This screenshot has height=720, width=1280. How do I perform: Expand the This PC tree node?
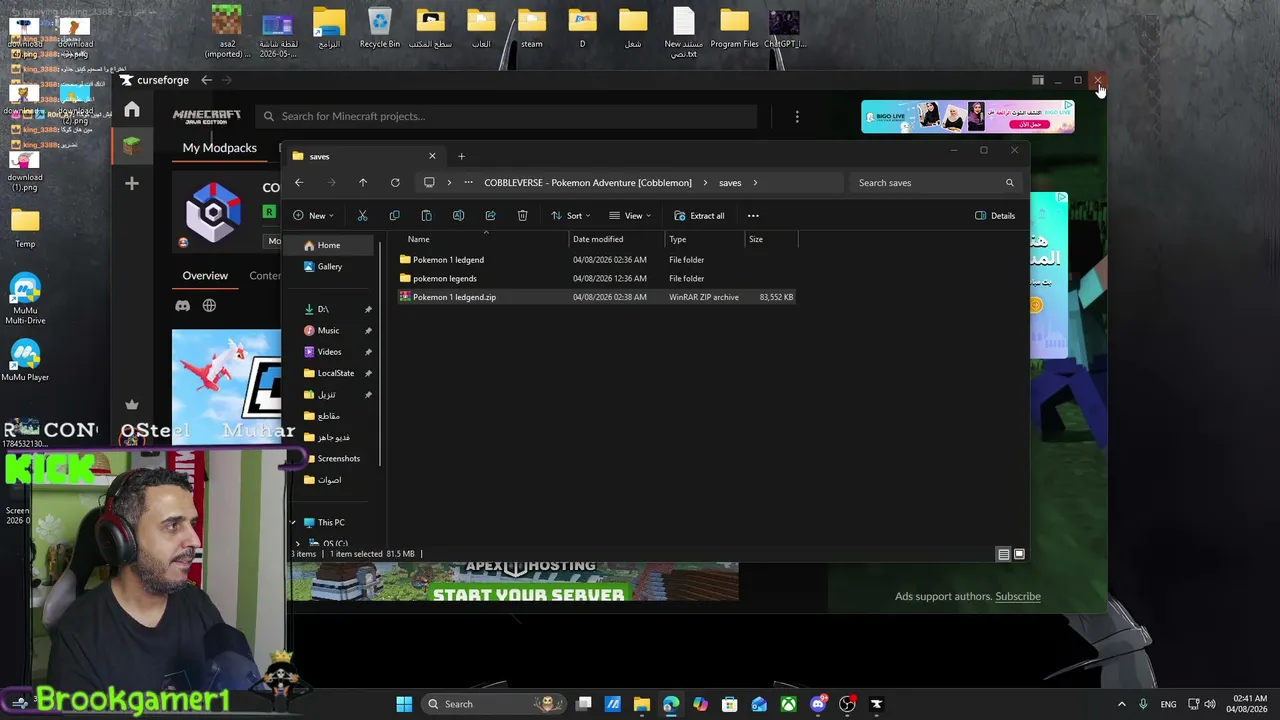[294, 523]
